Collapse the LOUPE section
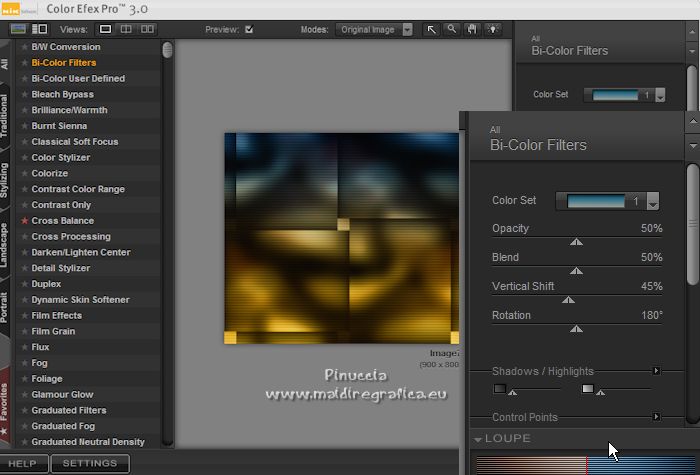This screenshot has height=475, width=700. click(x=478, y=439)
